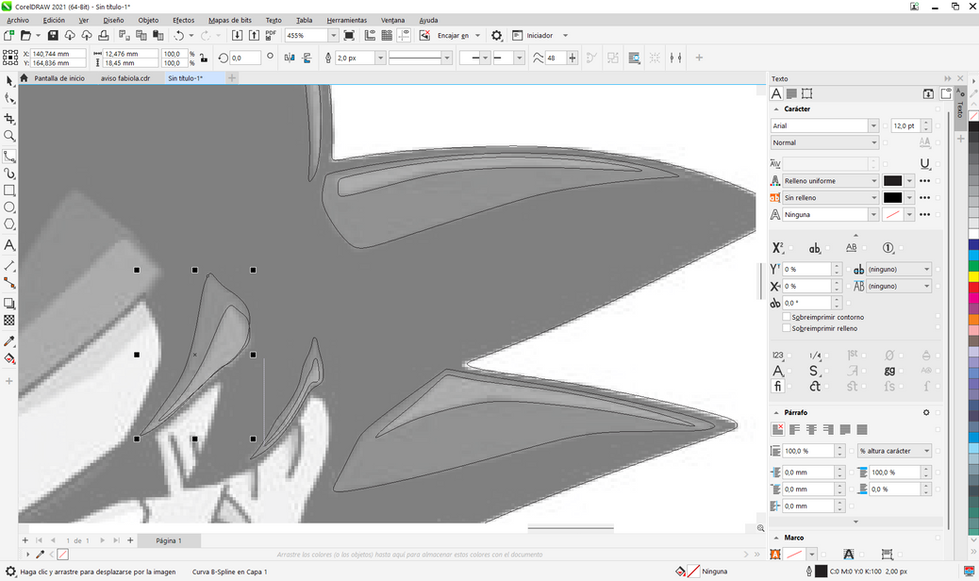Viewport: 979px width, 581px height.
Task: Open the Arial font family dropdown
Action: point(873,125)
